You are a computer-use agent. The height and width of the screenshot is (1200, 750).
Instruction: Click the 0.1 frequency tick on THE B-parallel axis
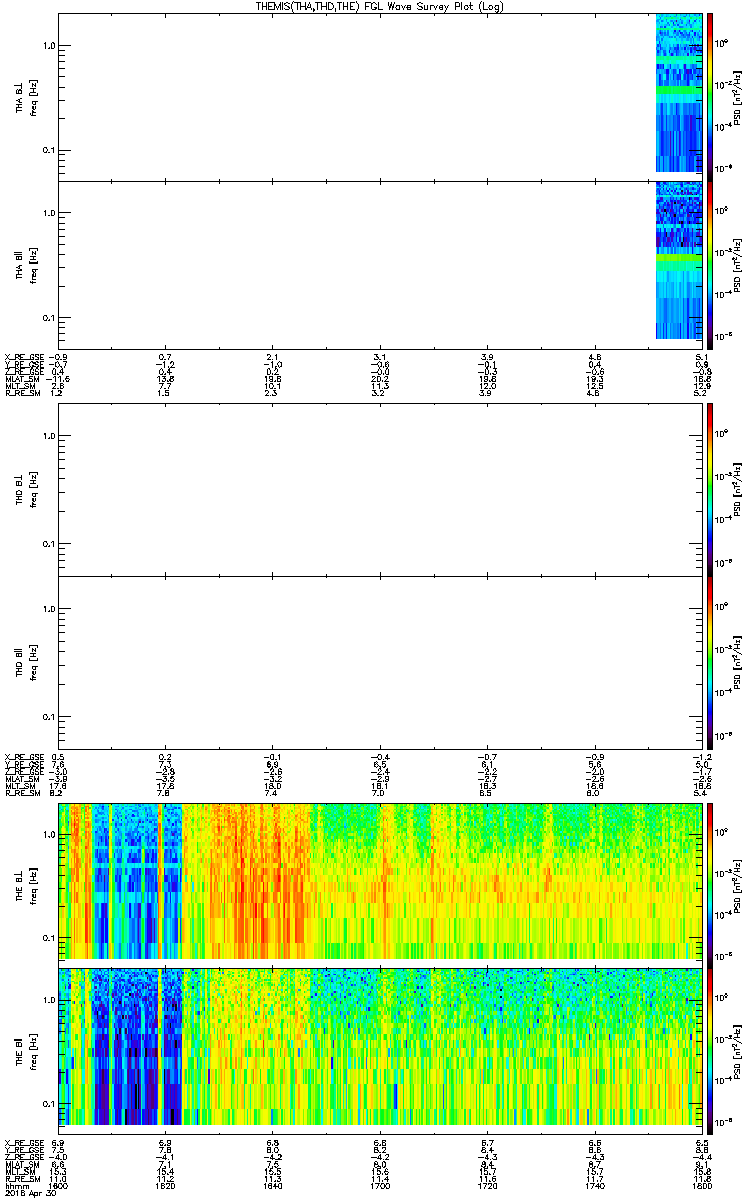(47, 1103)
